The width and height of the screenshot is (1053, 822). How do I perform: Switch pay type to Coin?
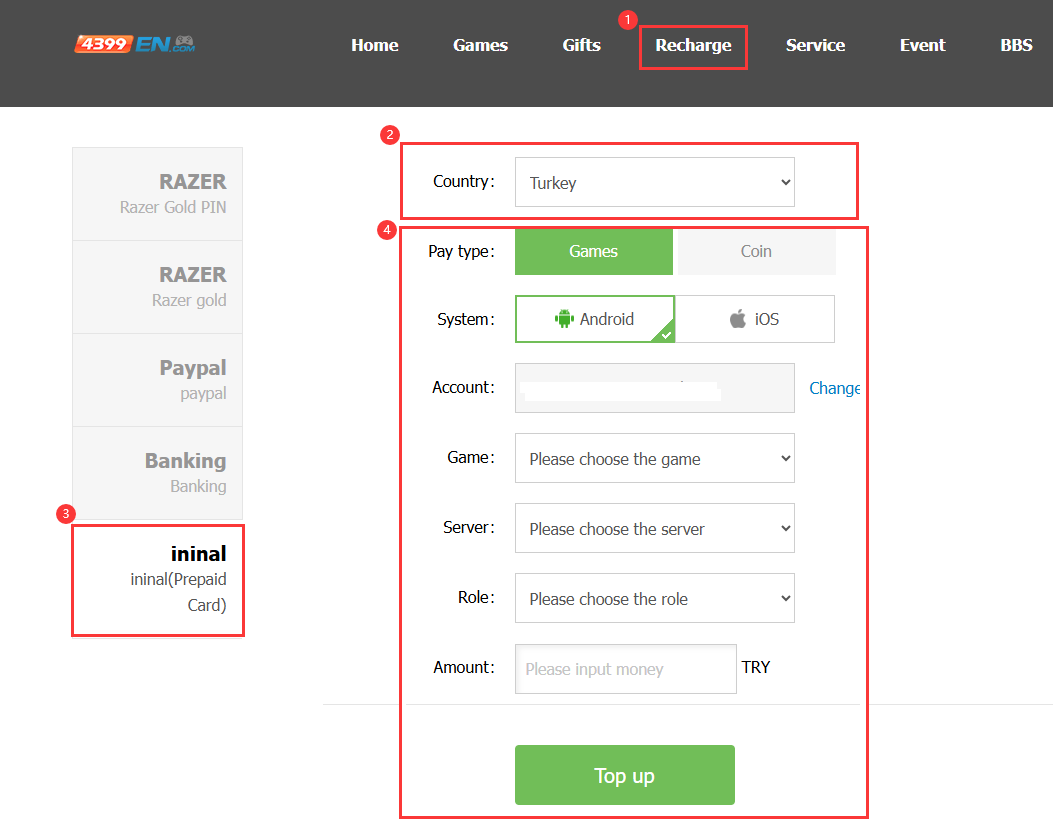point(756,251)
